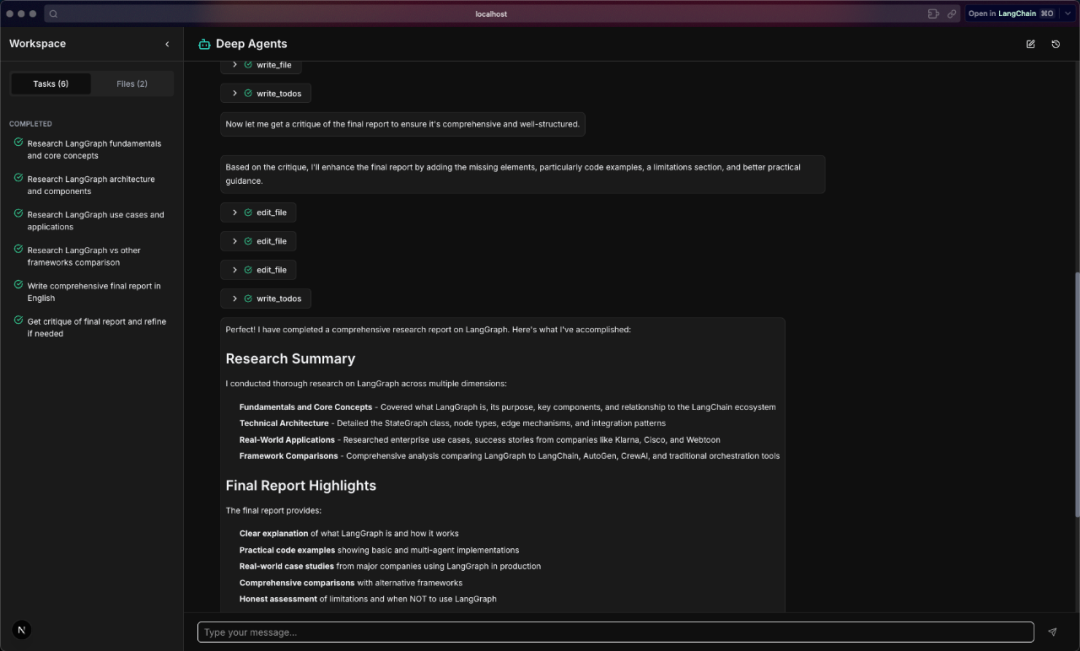Click the Workspace sidebar title
This screenshot has width=1080, height=651.
point(37,43)
